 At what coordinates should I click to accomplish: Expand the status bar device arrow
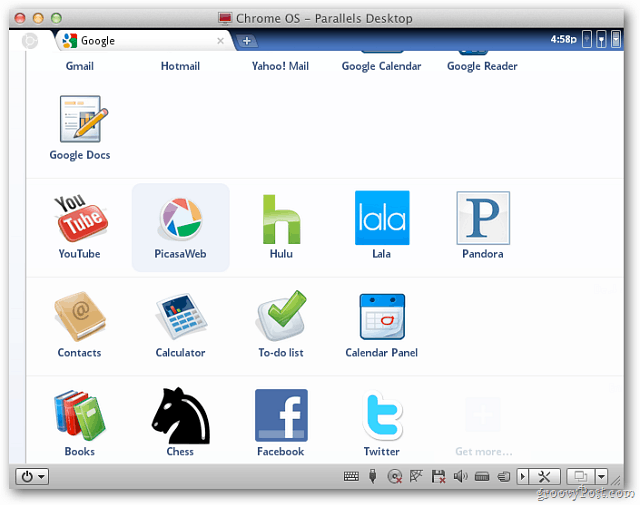pos(523,476)
